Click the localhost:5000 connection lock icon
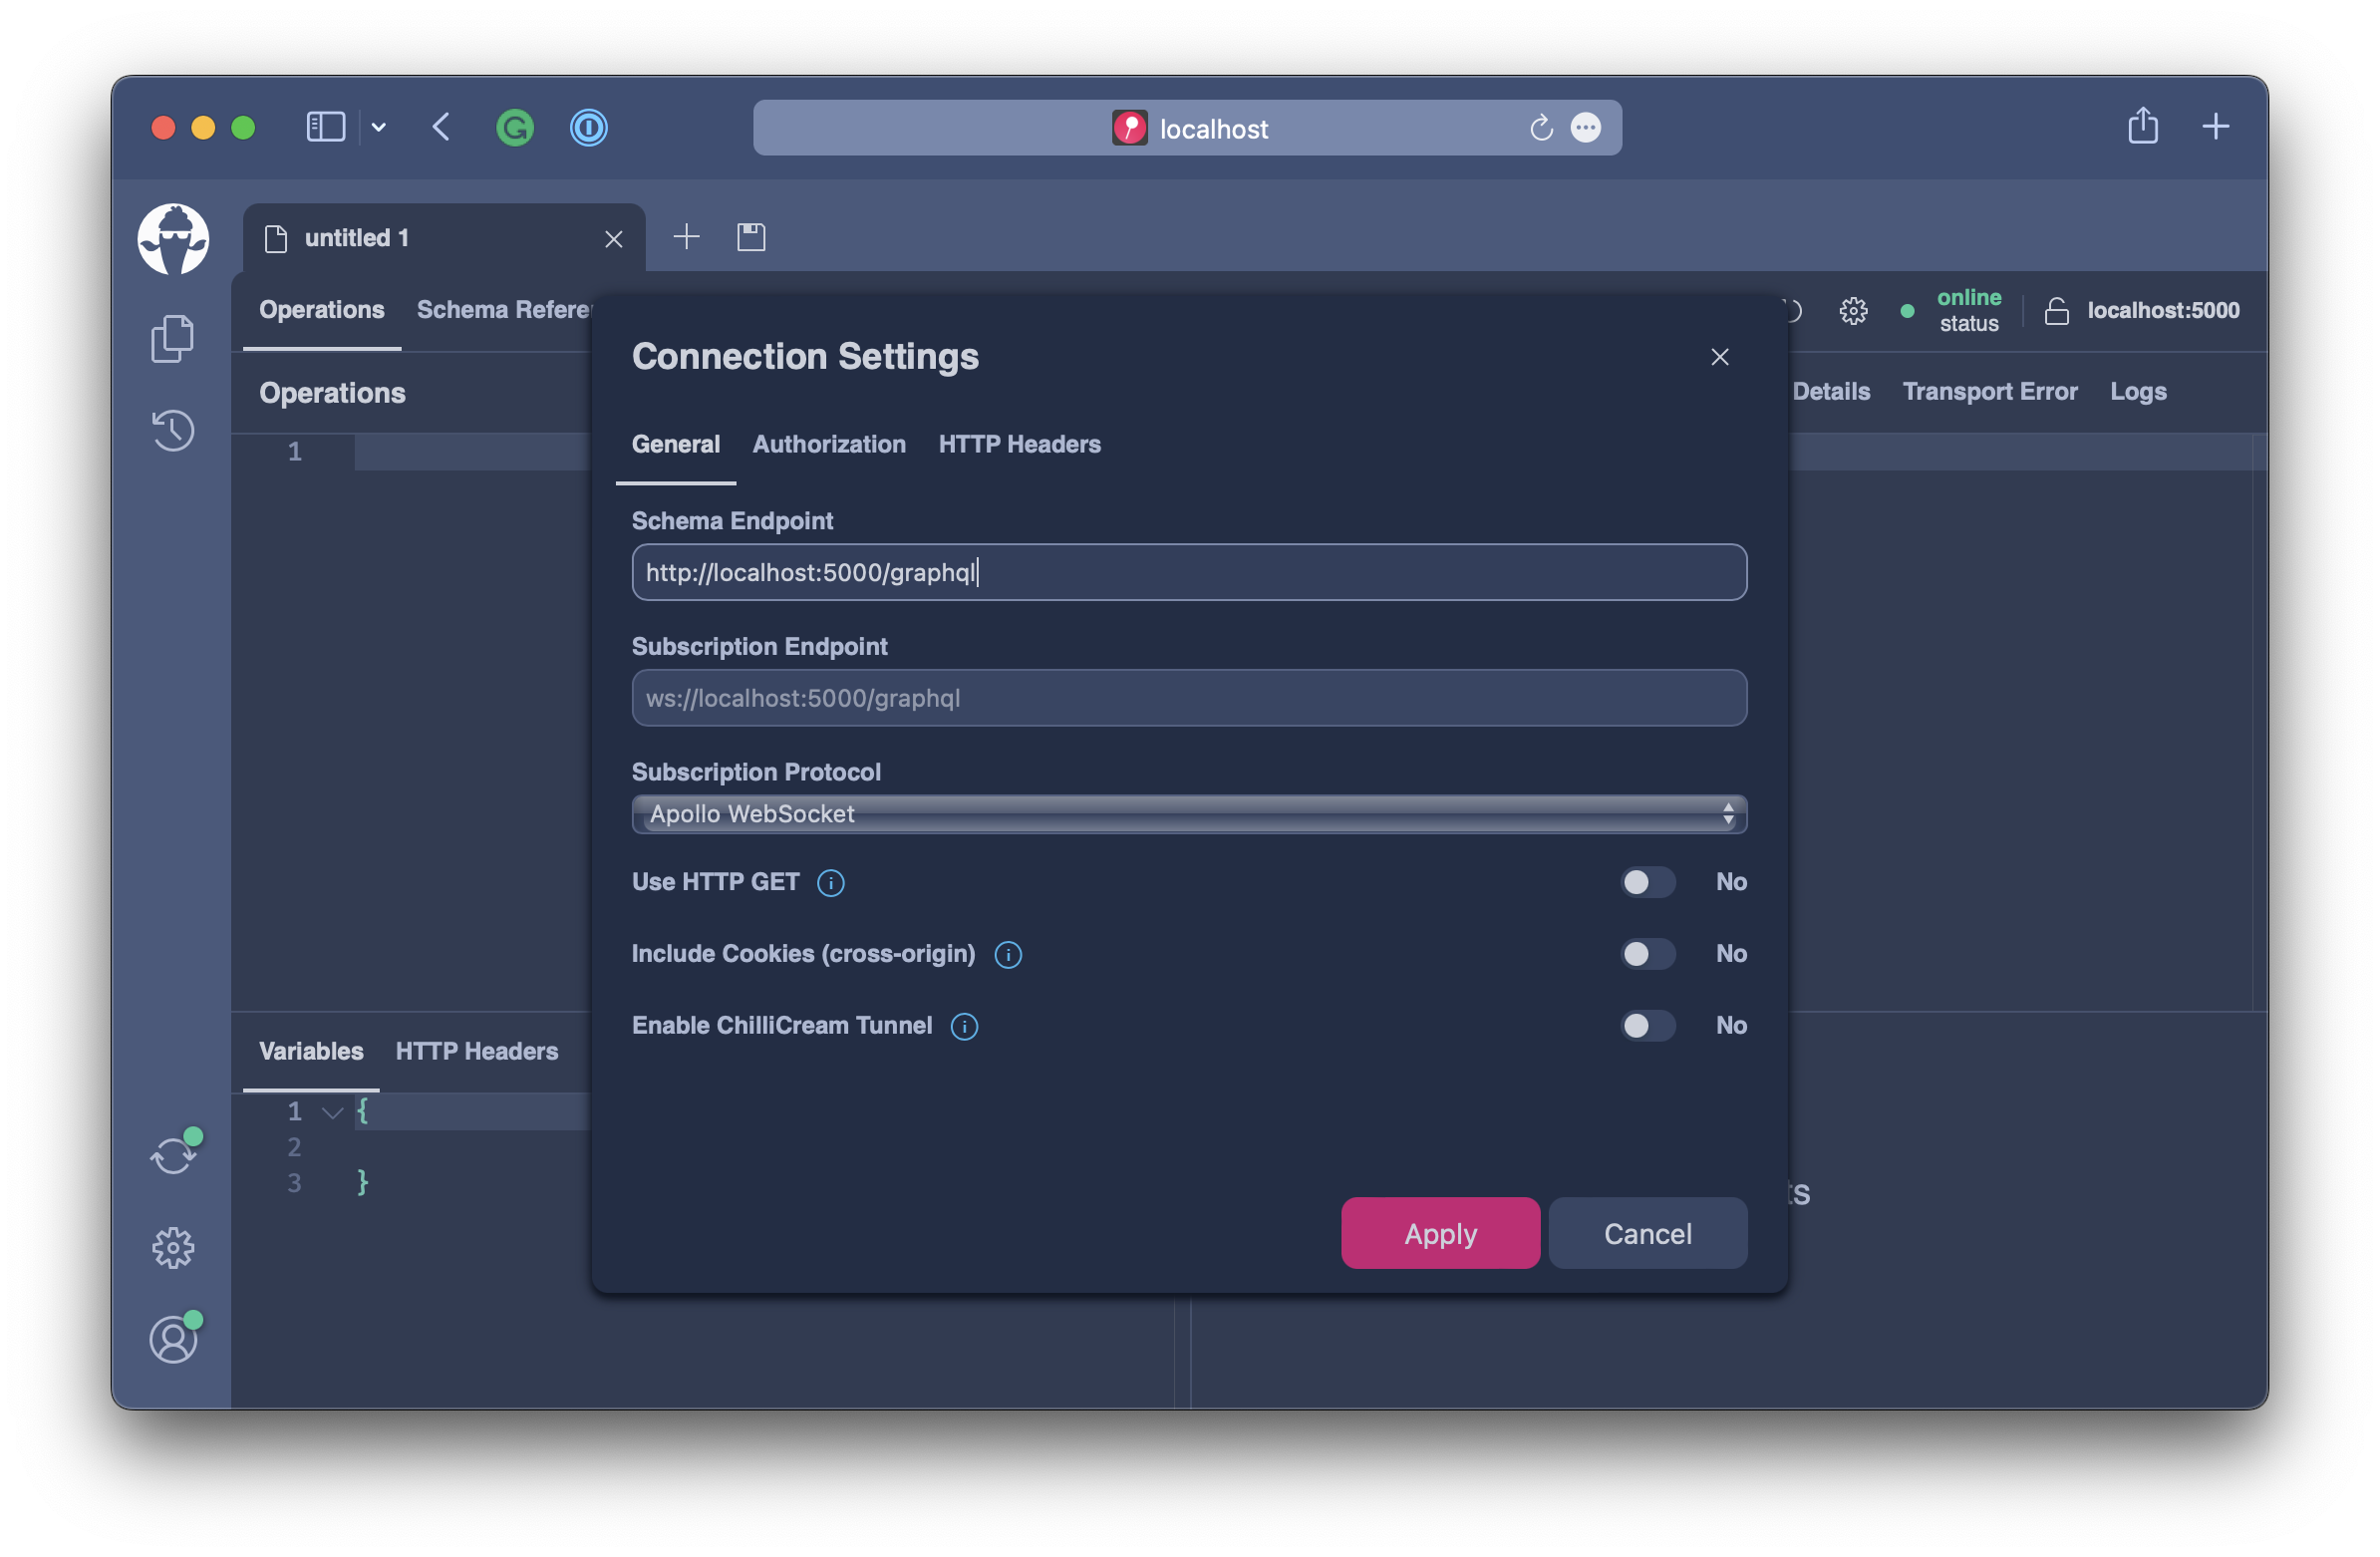2380x1557 pixels. point(2057,309)
